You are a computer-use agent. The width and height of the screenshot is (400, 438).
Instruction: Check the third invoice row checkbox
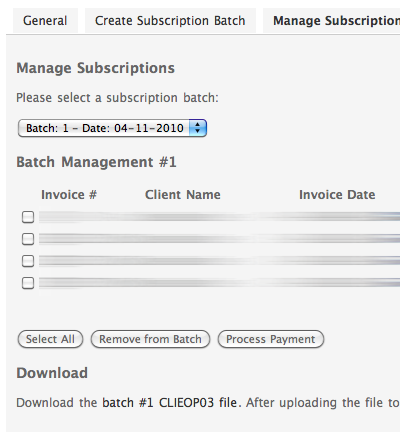28,261
